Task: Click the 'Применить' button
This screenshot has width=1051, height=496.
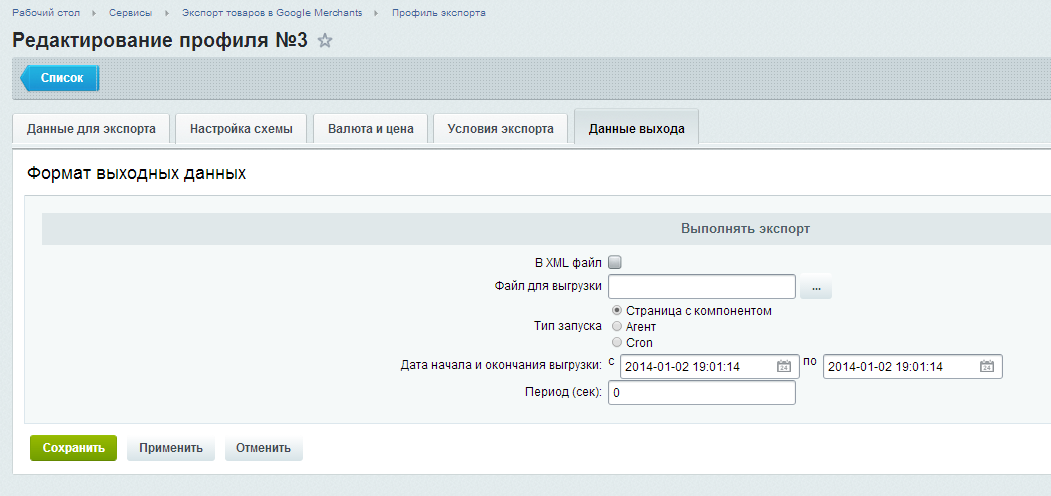Action: coord(171,448)
